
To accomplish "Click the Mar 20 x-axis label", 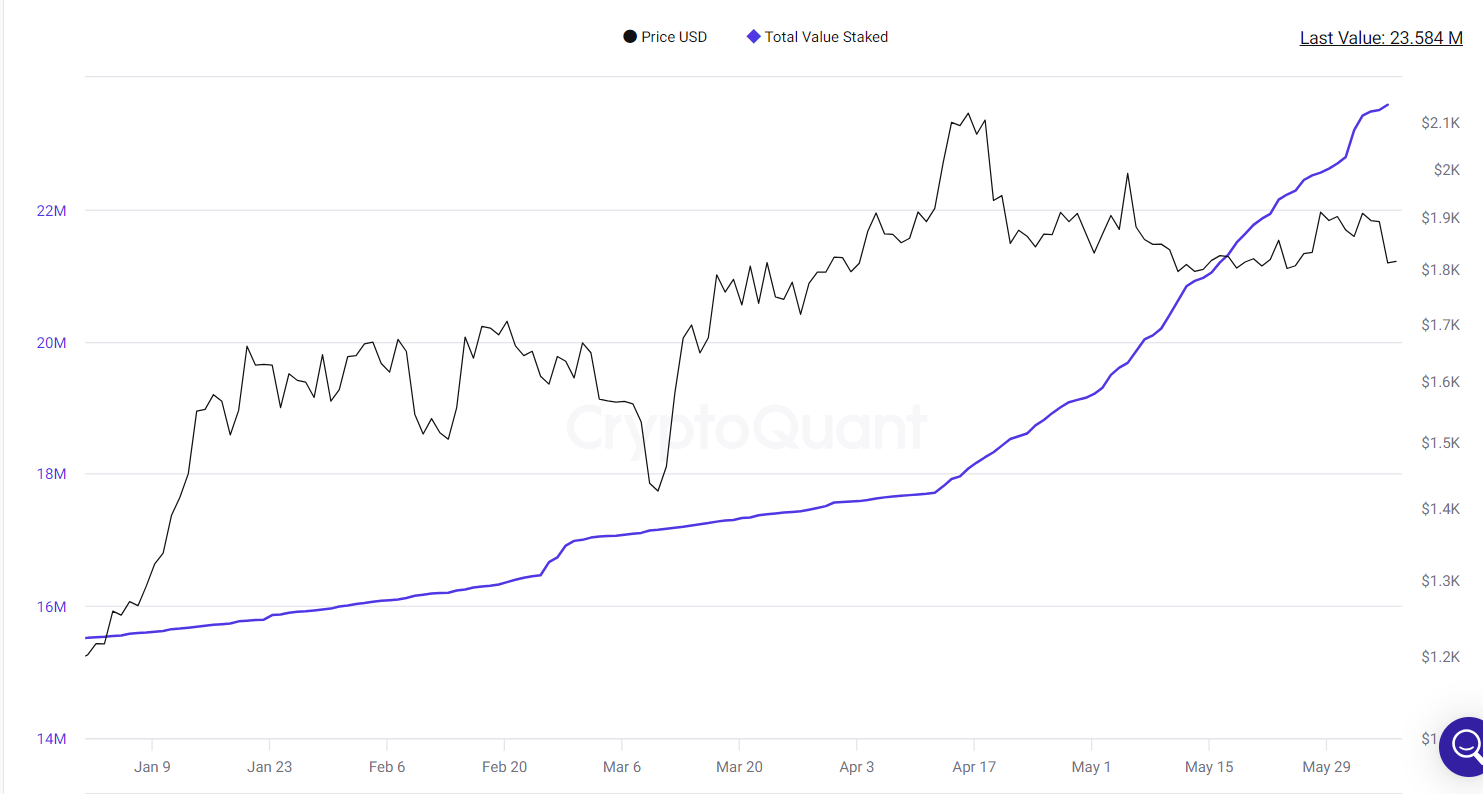I will click(739, 767).
